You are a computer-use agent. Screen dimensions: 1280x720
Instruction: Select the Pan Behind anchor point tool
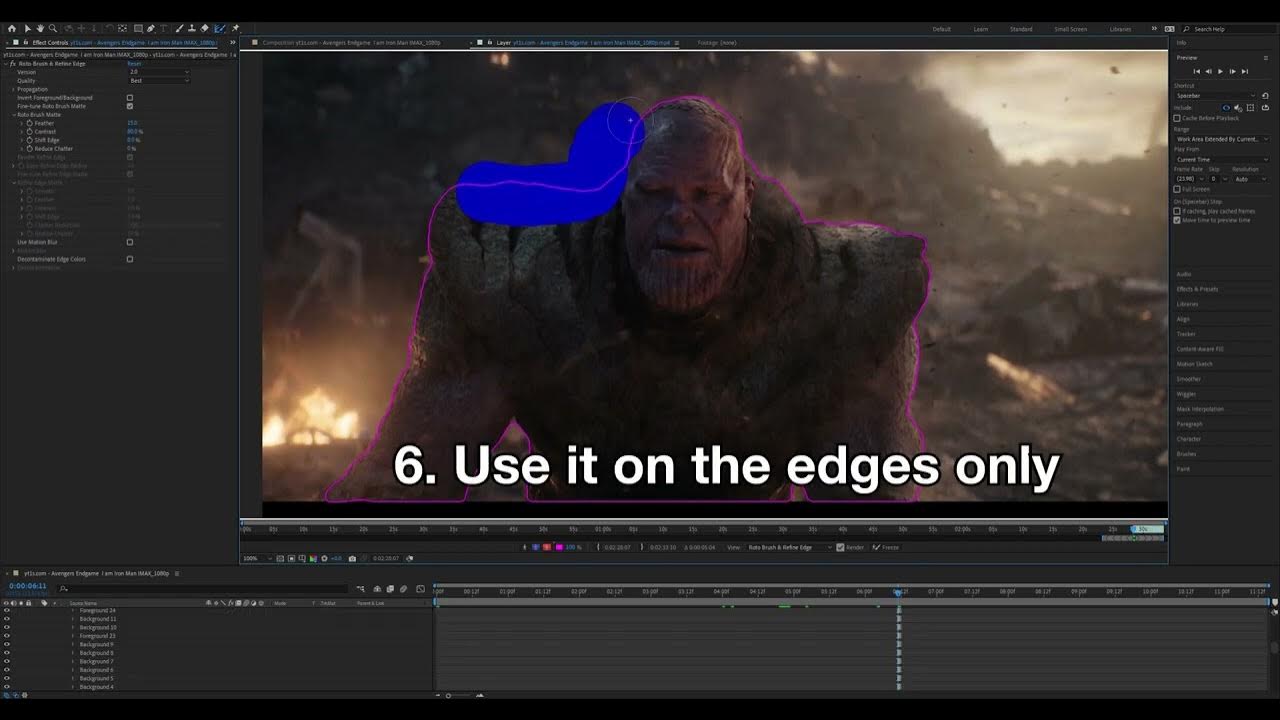pos(122,29)
